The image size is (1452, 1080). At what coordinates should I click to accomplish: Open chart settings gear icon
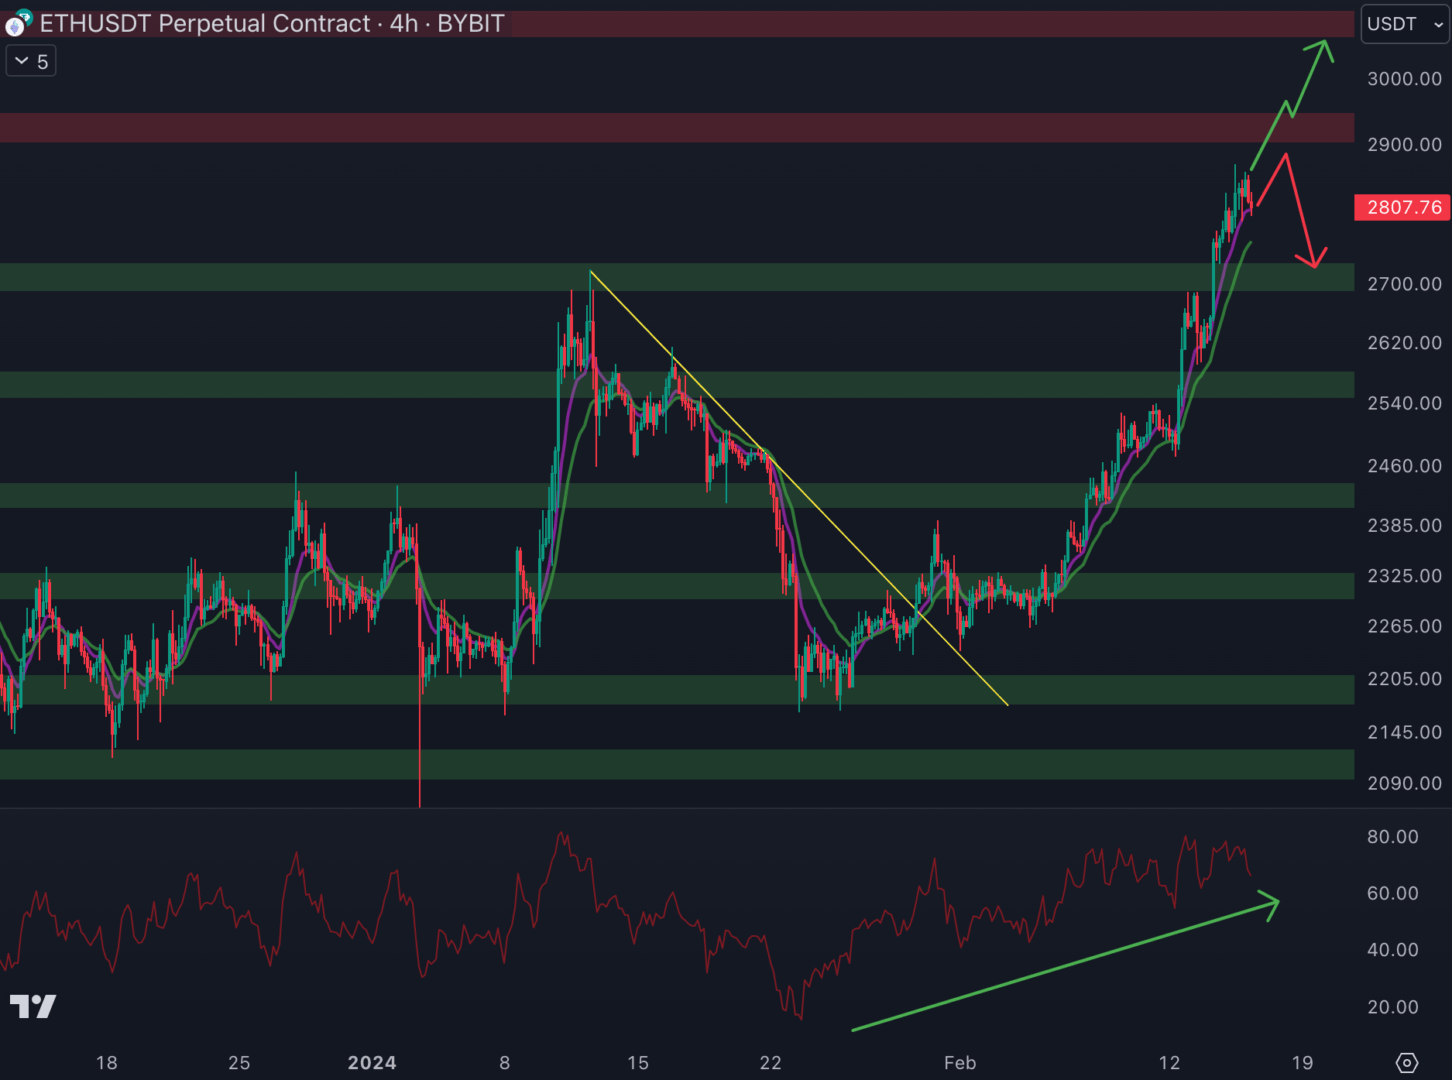(x=1406, y=1062)
